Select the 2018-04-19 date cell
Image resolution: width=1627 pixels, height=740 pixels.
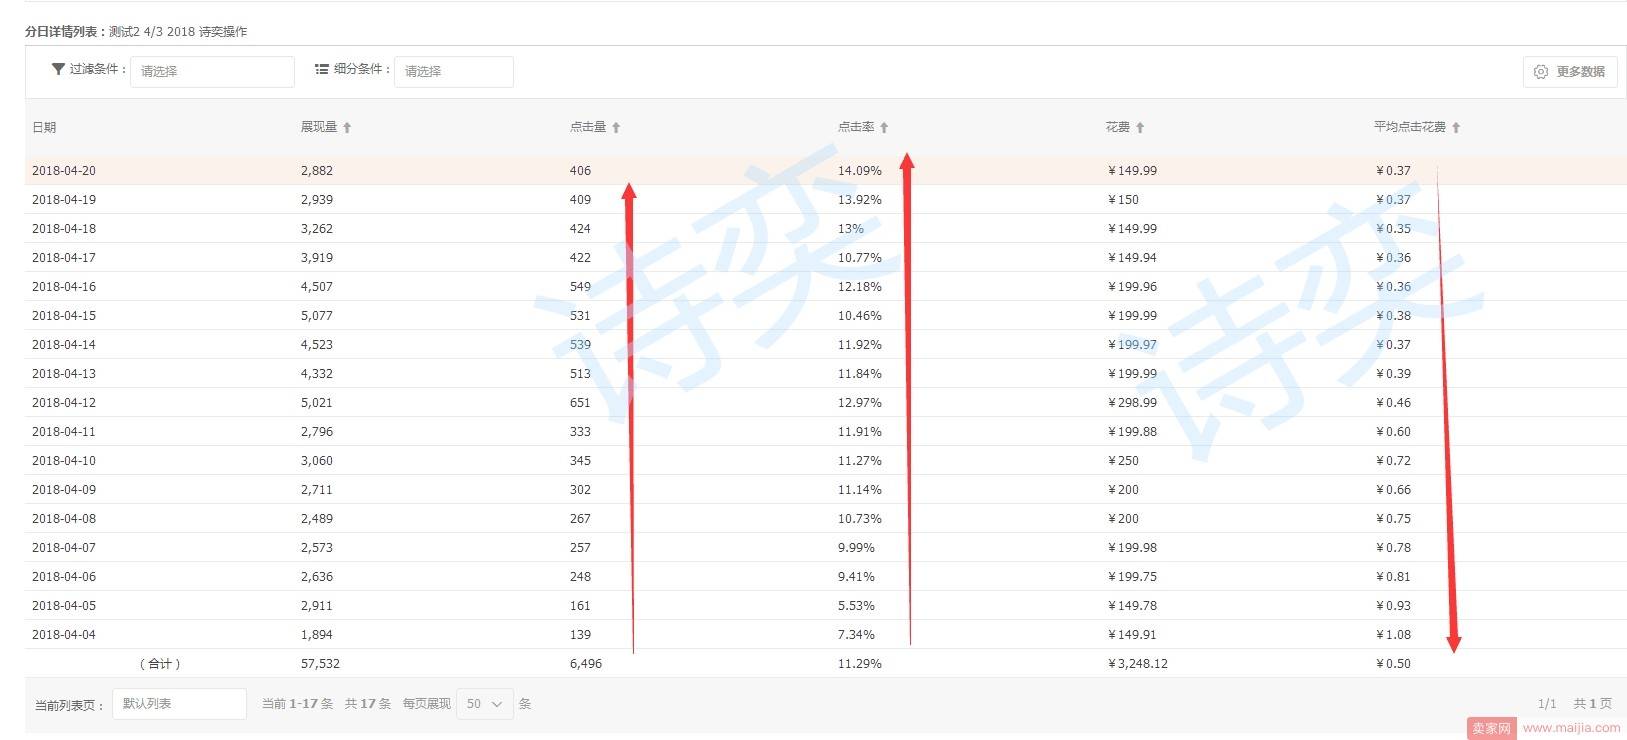(64, 200)
